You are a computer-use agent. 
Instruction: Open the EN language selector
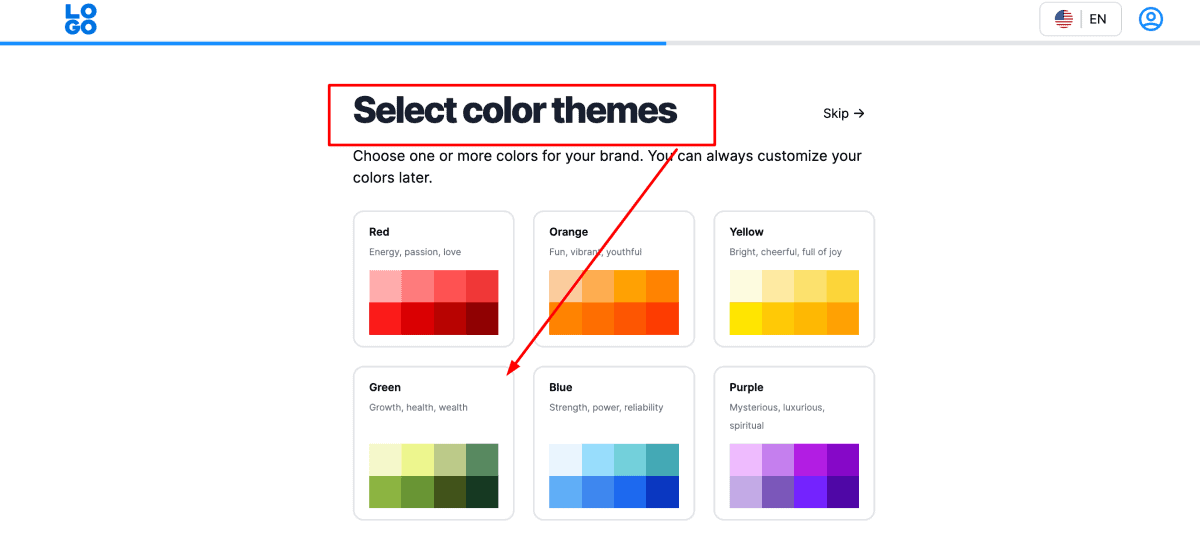coord(1081,19)
